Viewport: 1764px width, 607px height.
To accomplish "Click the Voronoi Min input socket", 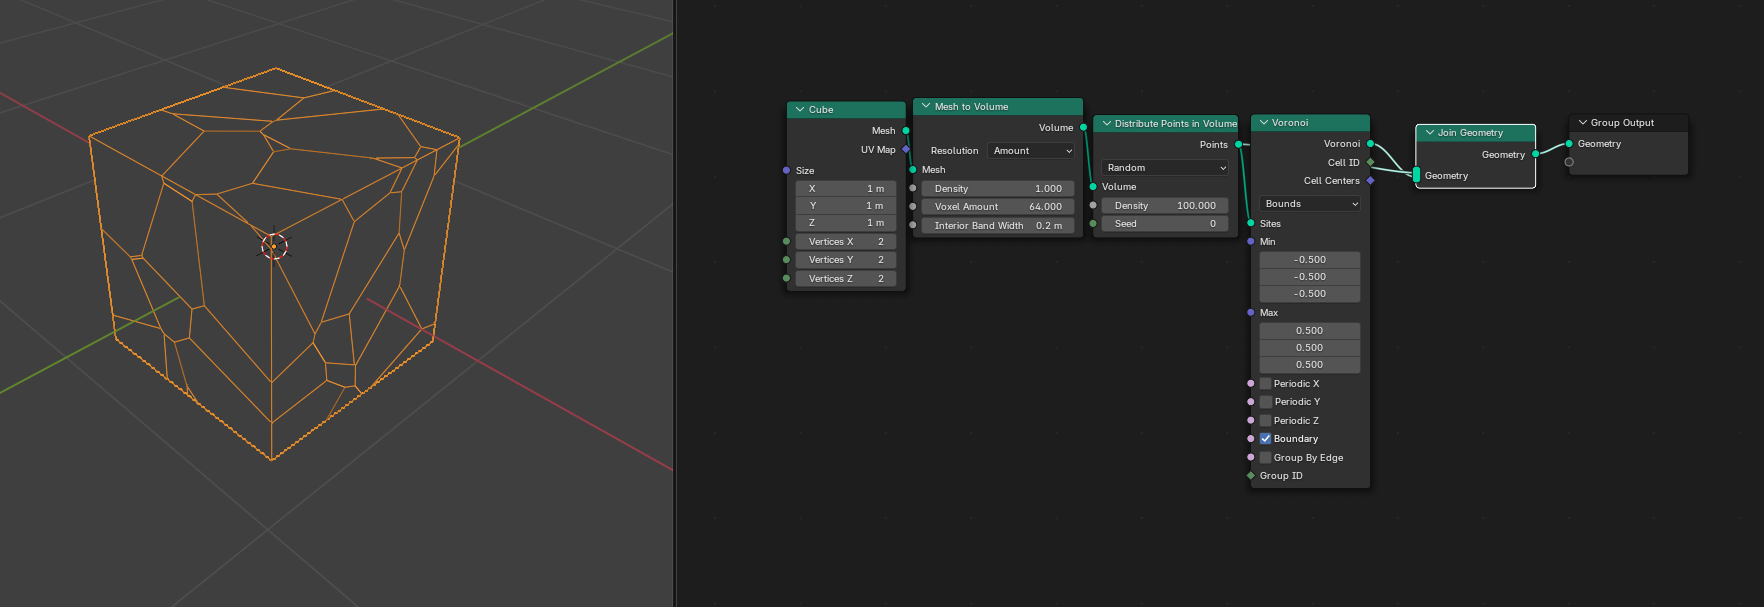I will click(x=1251, y=242).
